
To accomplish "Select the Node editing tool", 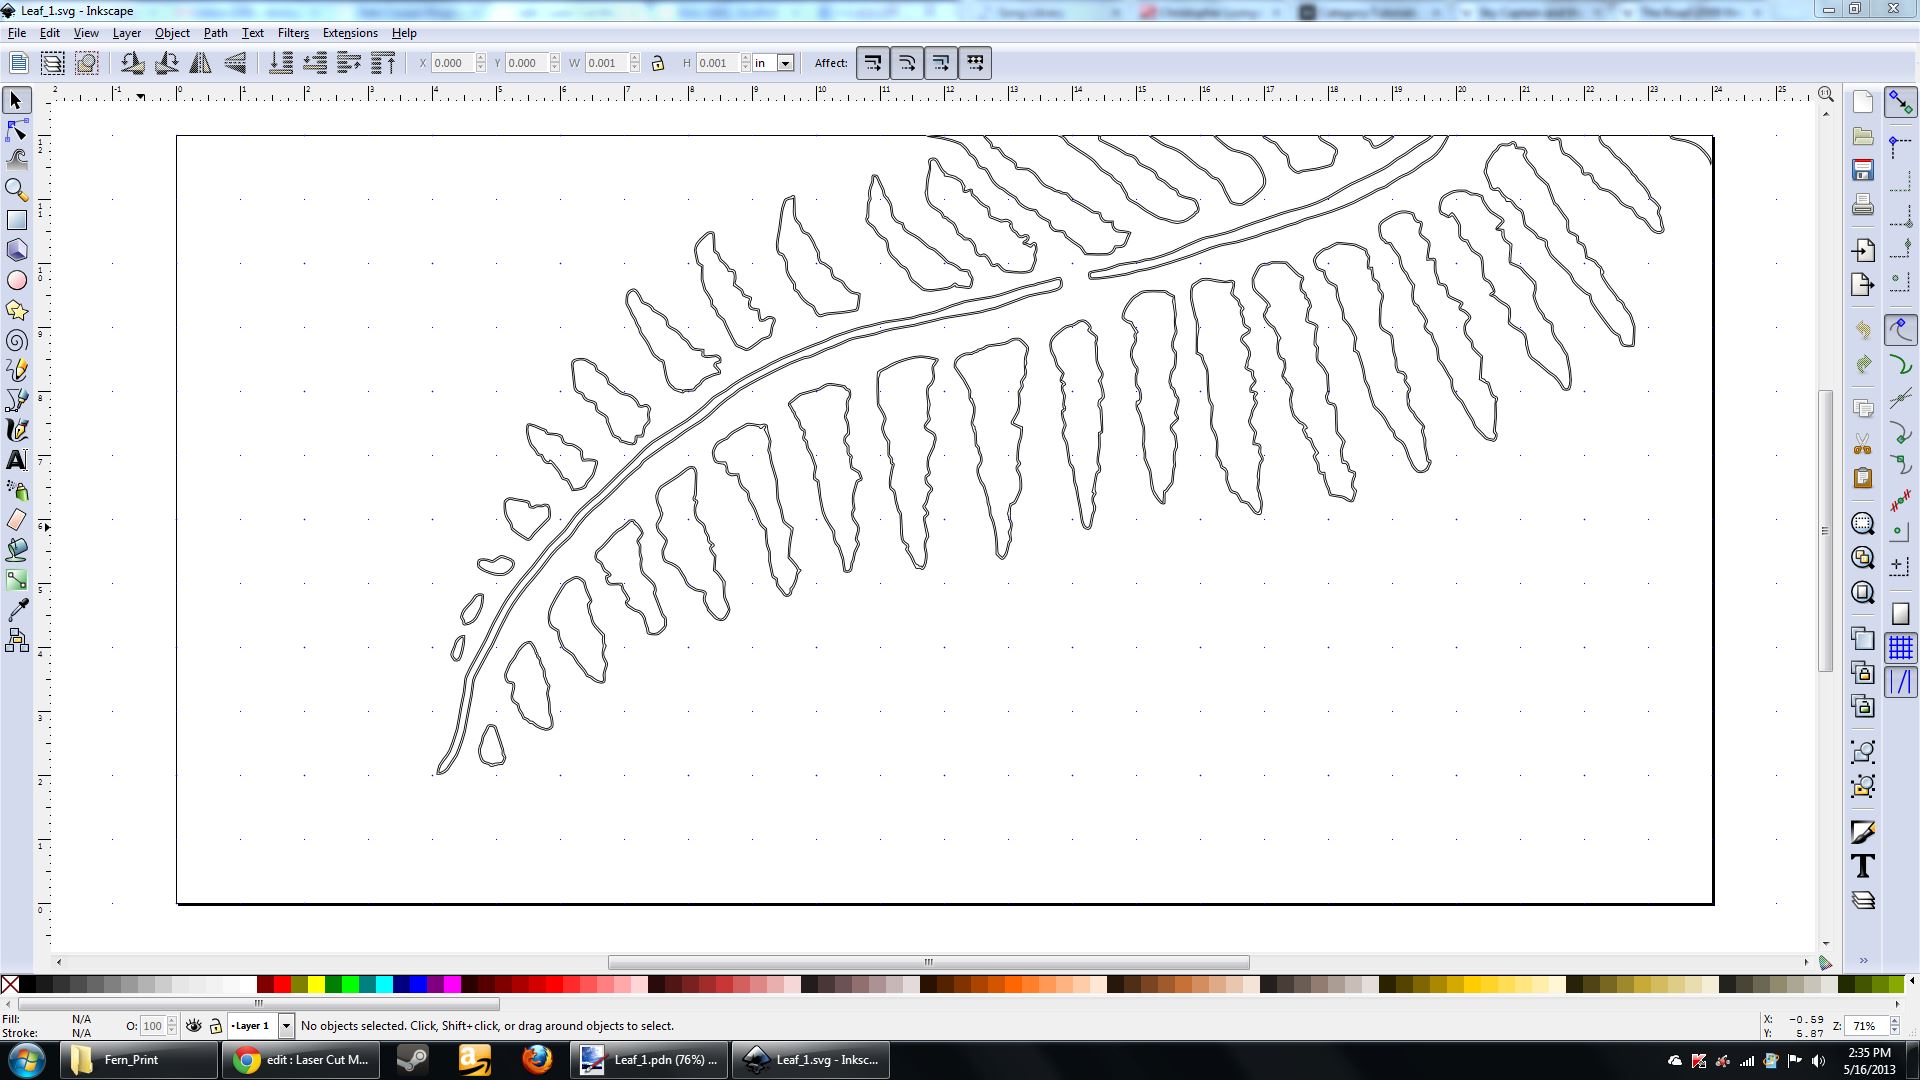I will (x=17, y=130).
